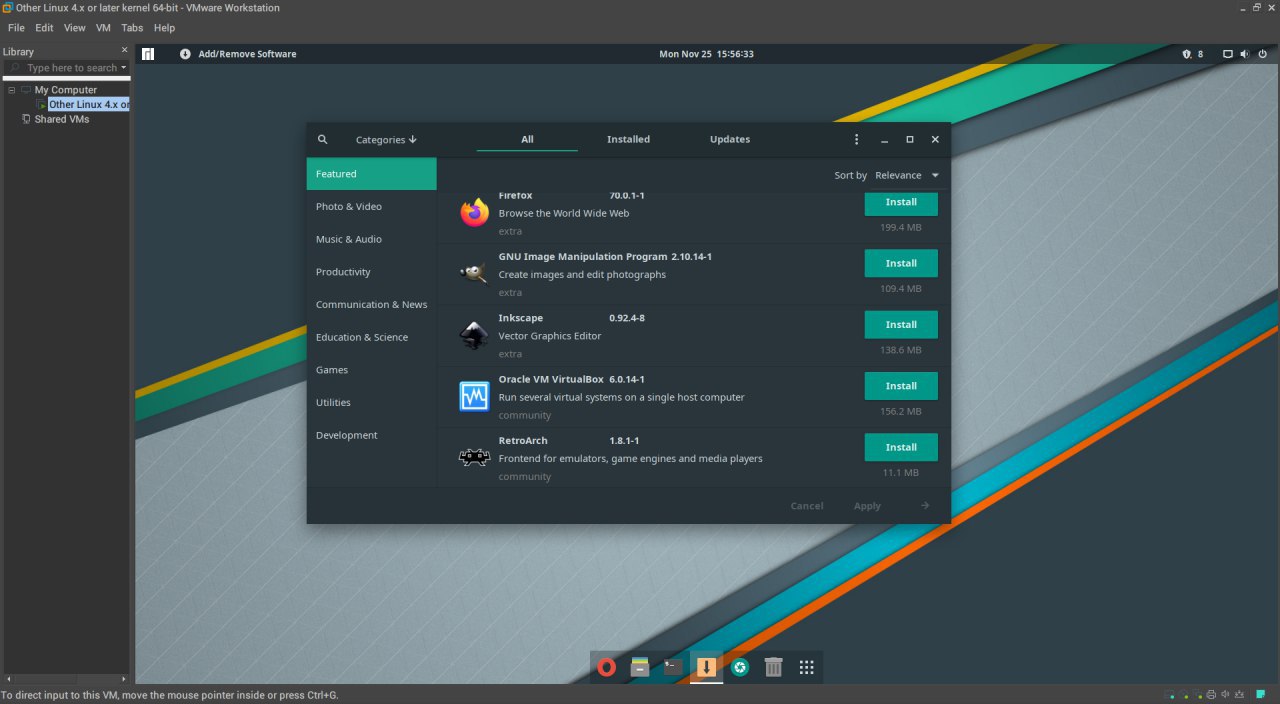Select the Development category
The image size is (1280, 704).
pos(372,436)
